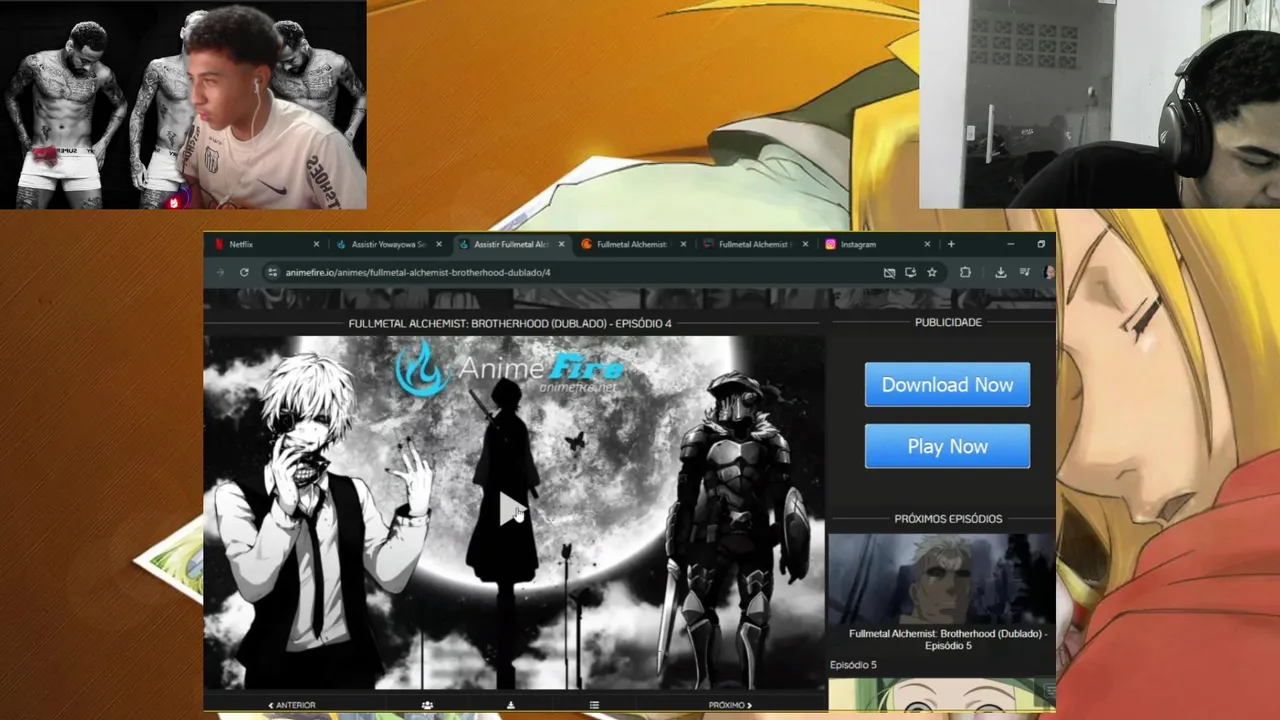Minimize the browser window

click(1010, 244)
